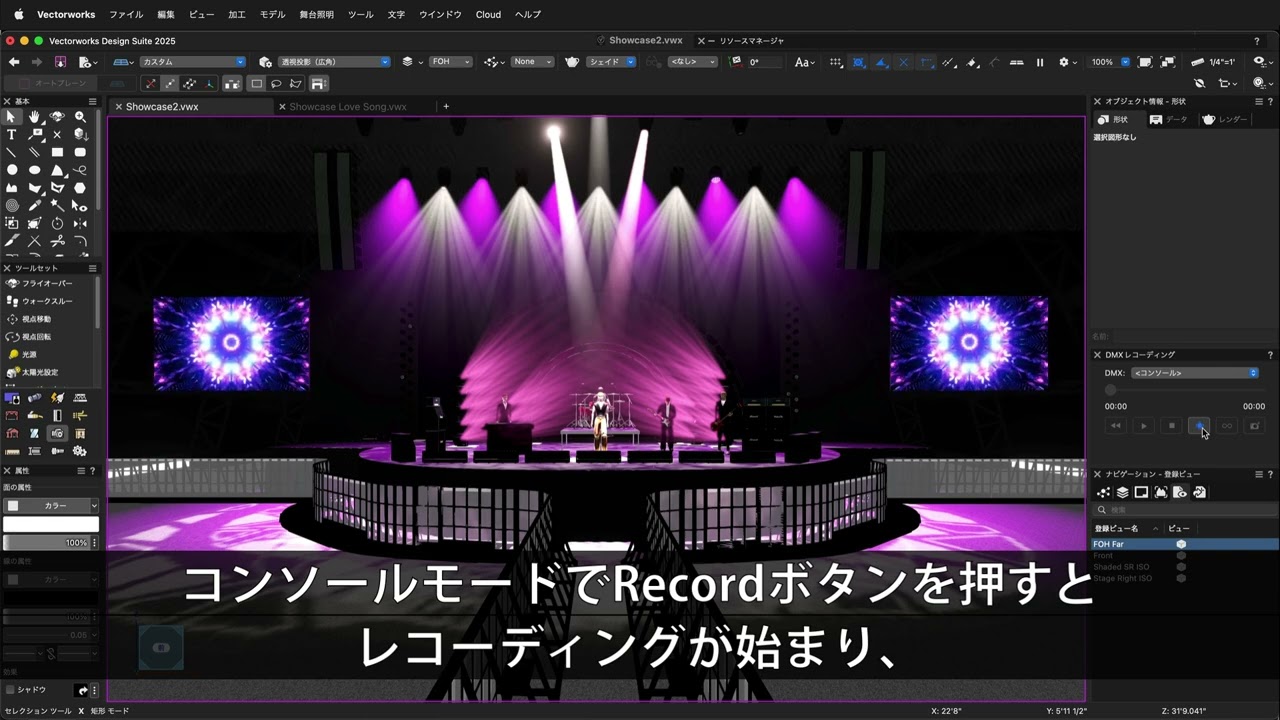Select the Text tool in the basic palette

pos(12,134)
